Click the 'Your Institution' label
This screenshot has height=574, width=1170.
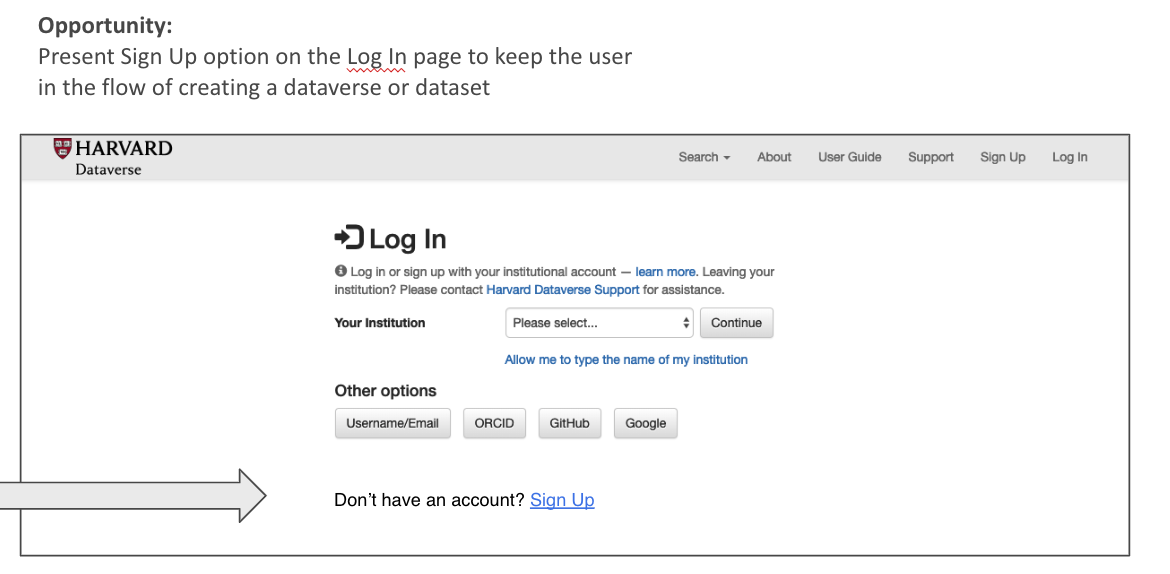click(x=380, y=323)
